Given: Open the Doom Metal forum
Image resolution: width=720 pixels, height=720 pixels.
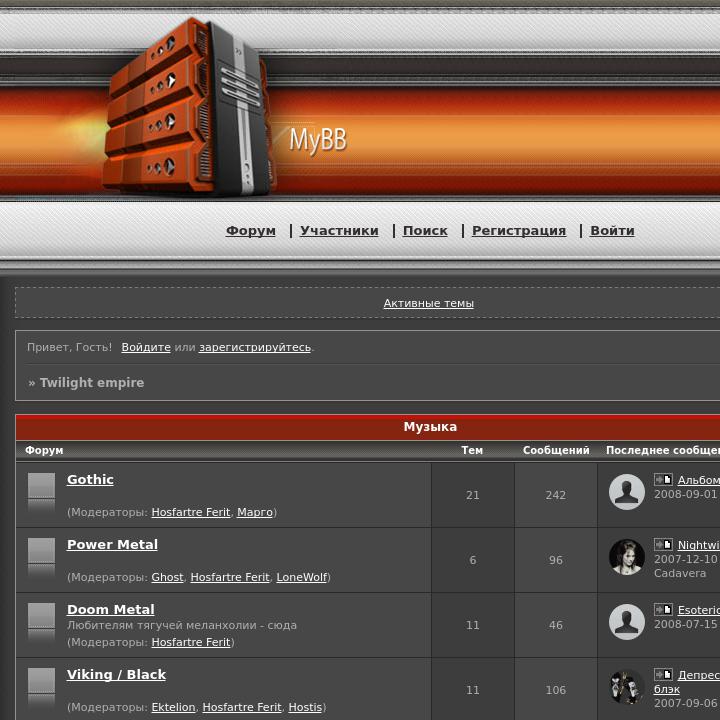Looking at the screenshot, I should pyautogui.click(x=110, y=609).
